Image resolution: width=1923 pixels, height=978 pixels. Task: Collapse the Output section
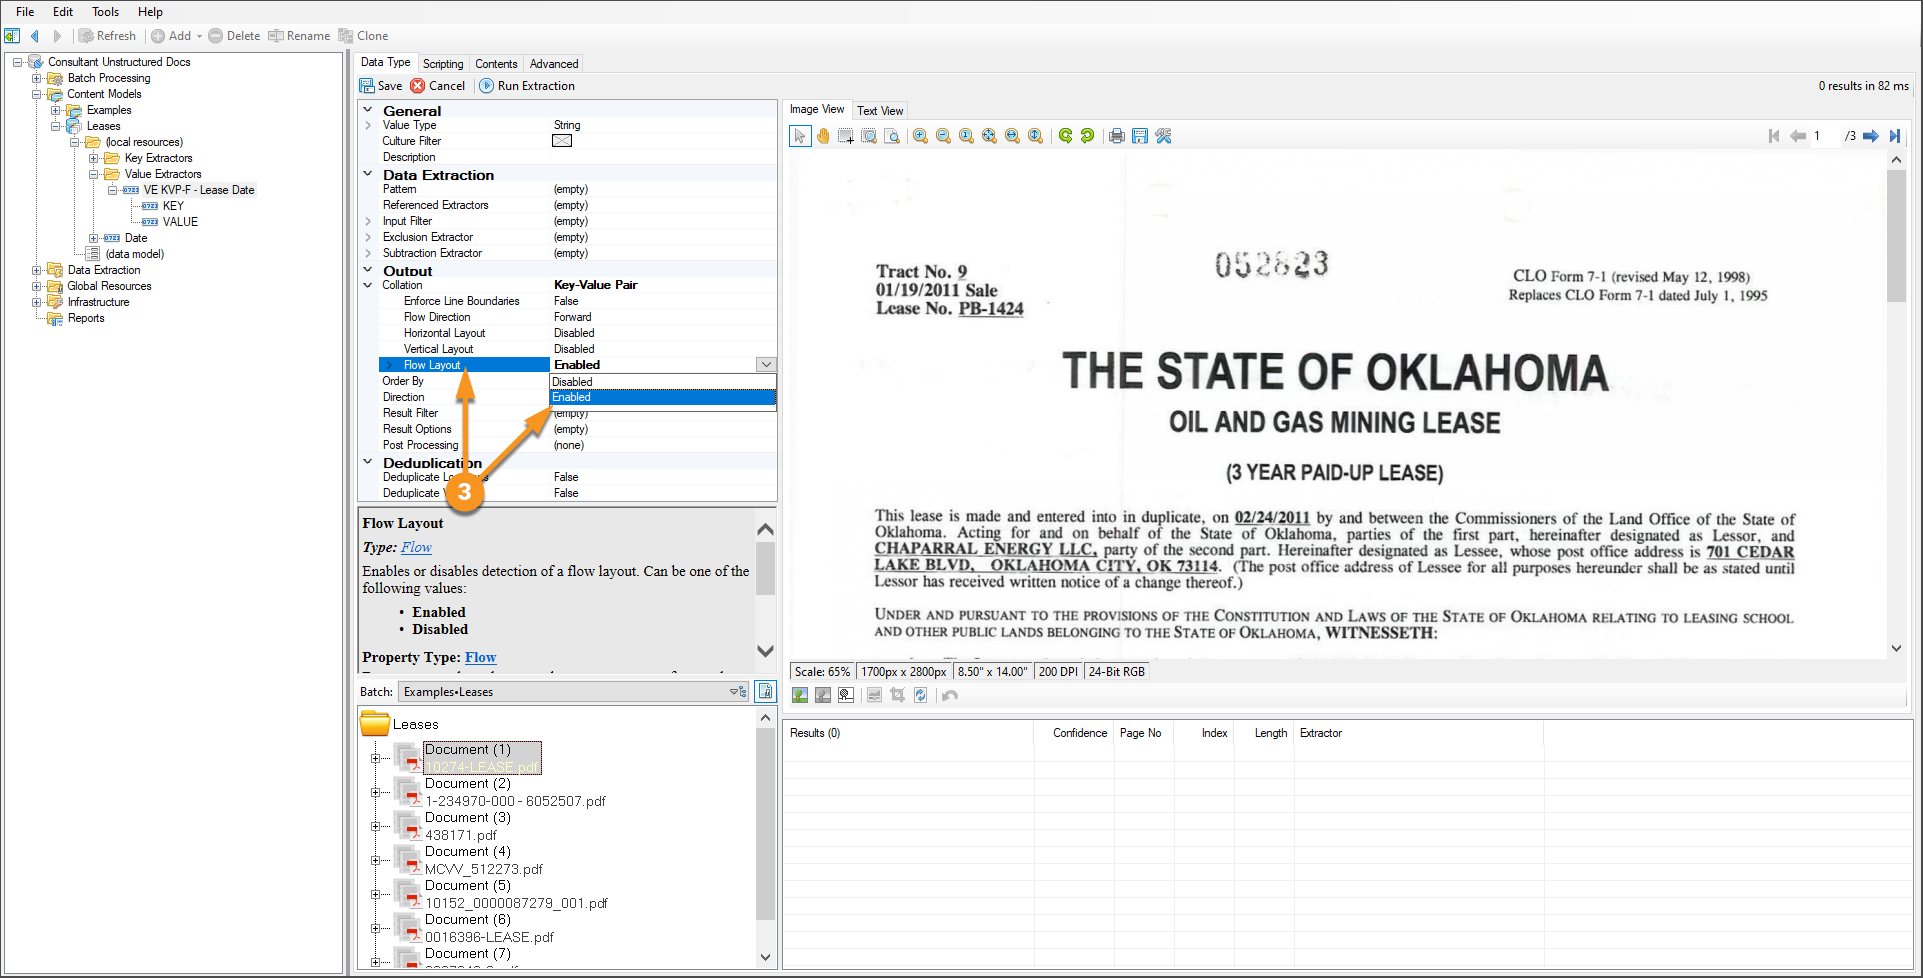(x=368, y=270)
